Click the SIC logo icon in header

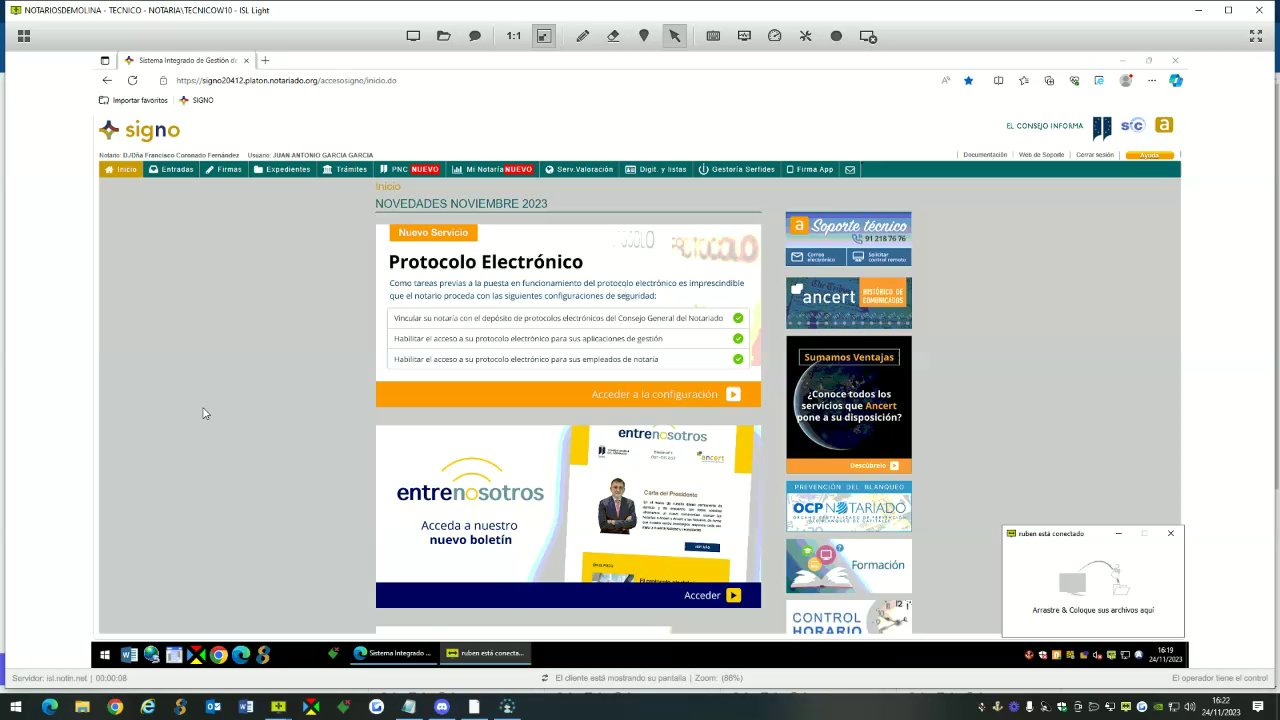click(1132, 126)
